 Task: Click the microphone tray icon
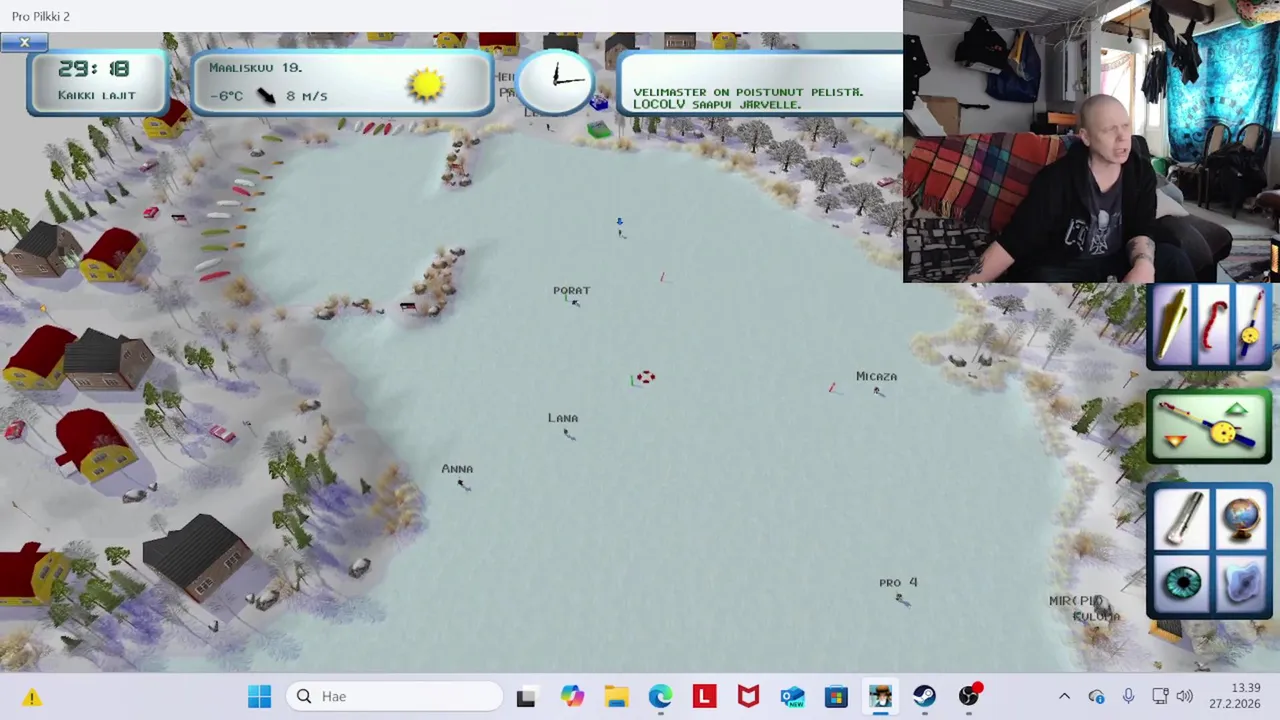coord(1128,696)
